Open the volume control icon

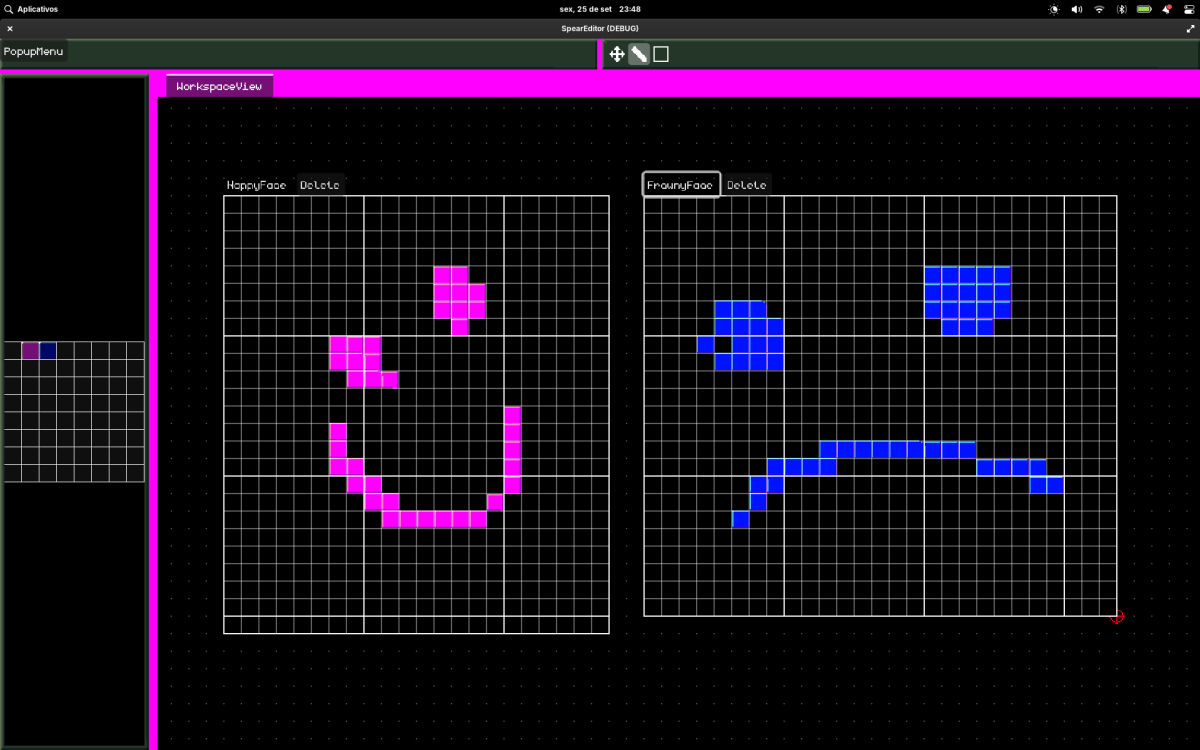click(1077, 9)
